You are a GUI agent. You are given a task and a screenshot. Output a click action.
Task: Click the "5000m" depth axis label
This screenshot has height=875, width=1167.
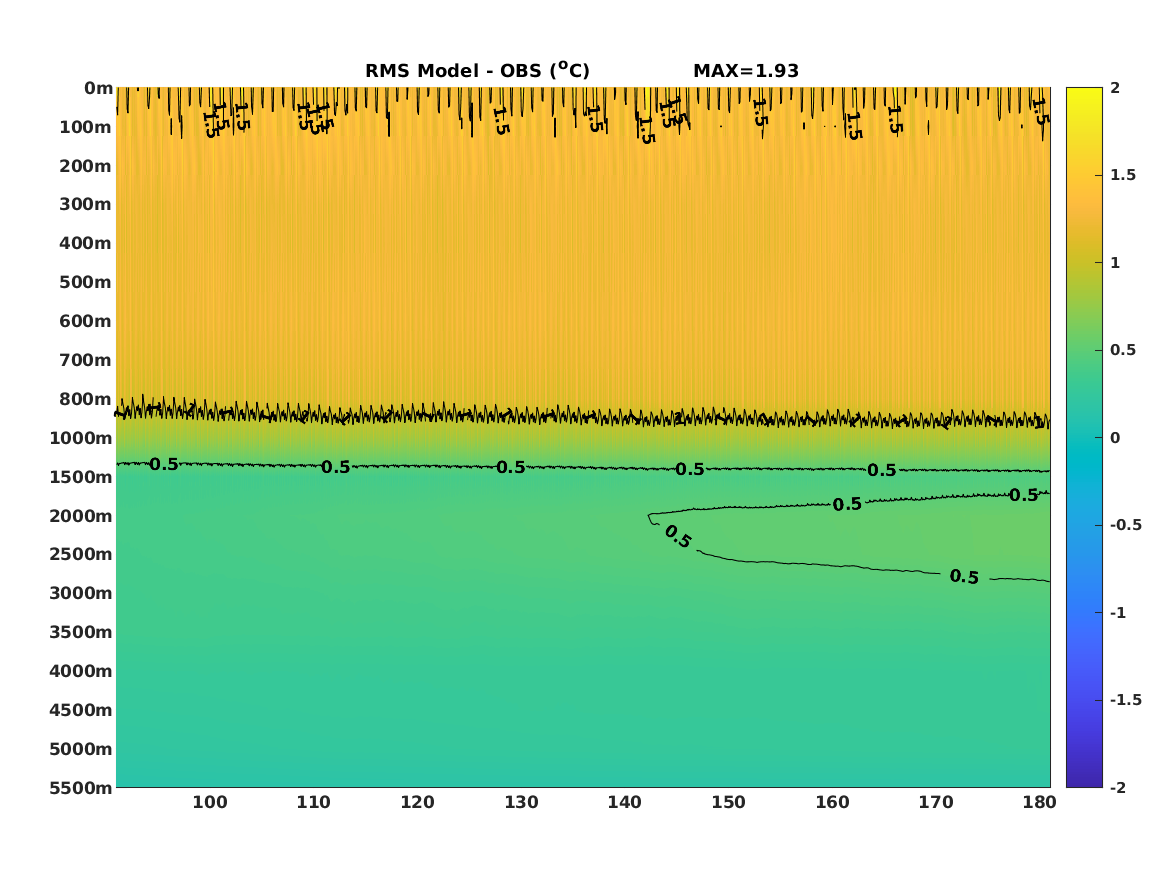(81, 749)
